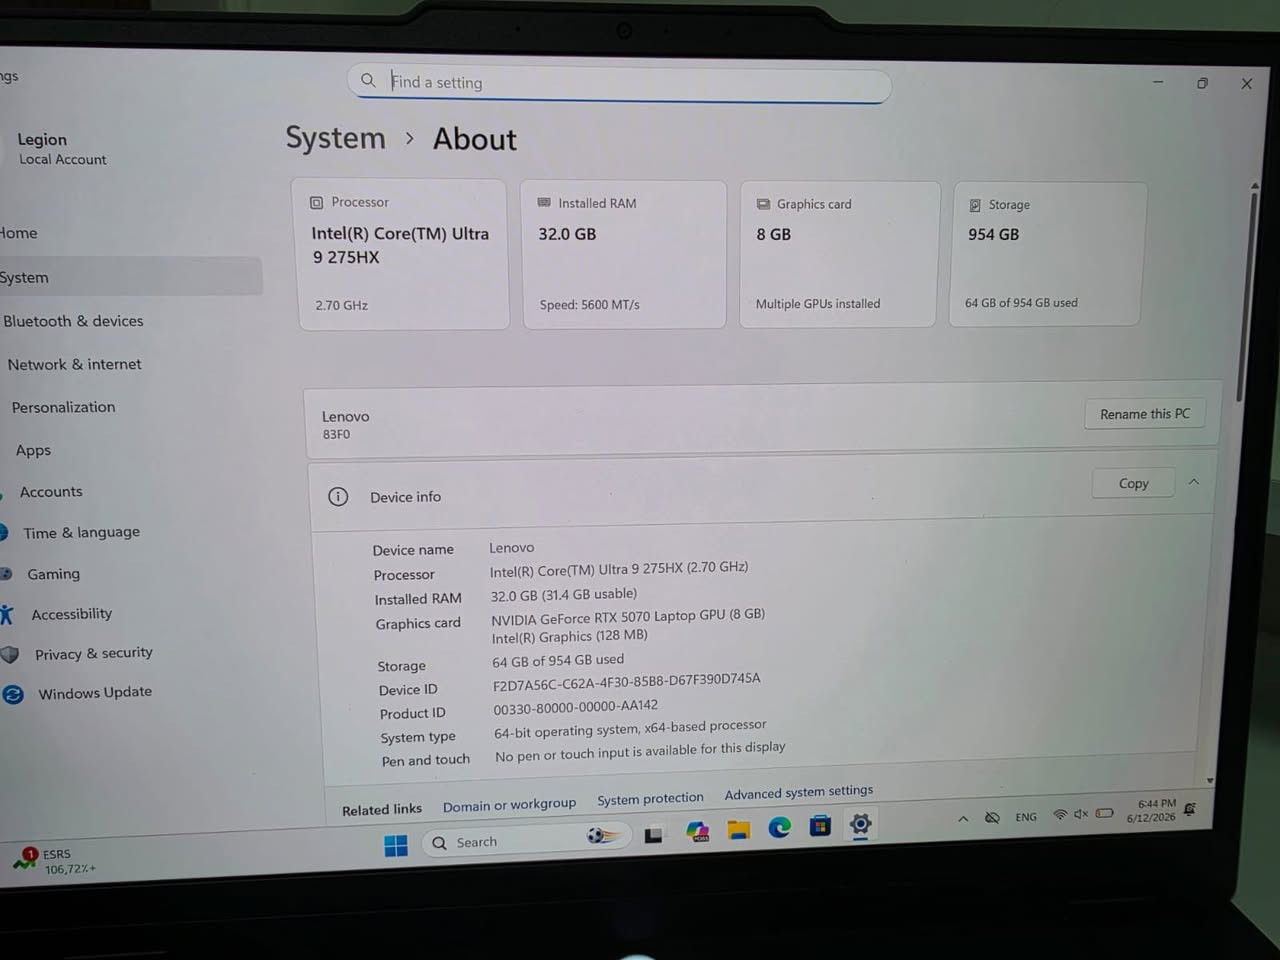Screen dimensions: 1280x960
Task: Open Advanced system settings link
Action: click(x=798, y=792)
